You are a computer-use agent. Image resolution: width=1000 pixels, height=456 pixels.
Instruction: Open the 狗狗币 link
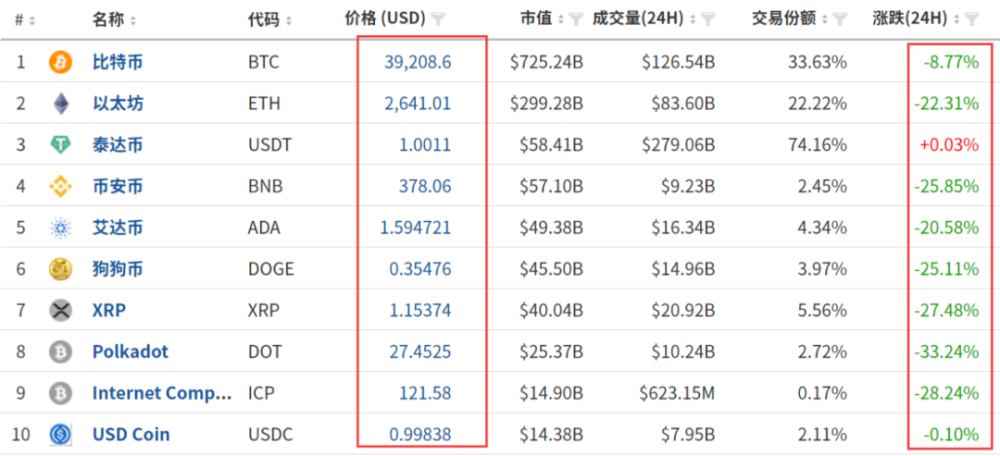coord(117,269)
